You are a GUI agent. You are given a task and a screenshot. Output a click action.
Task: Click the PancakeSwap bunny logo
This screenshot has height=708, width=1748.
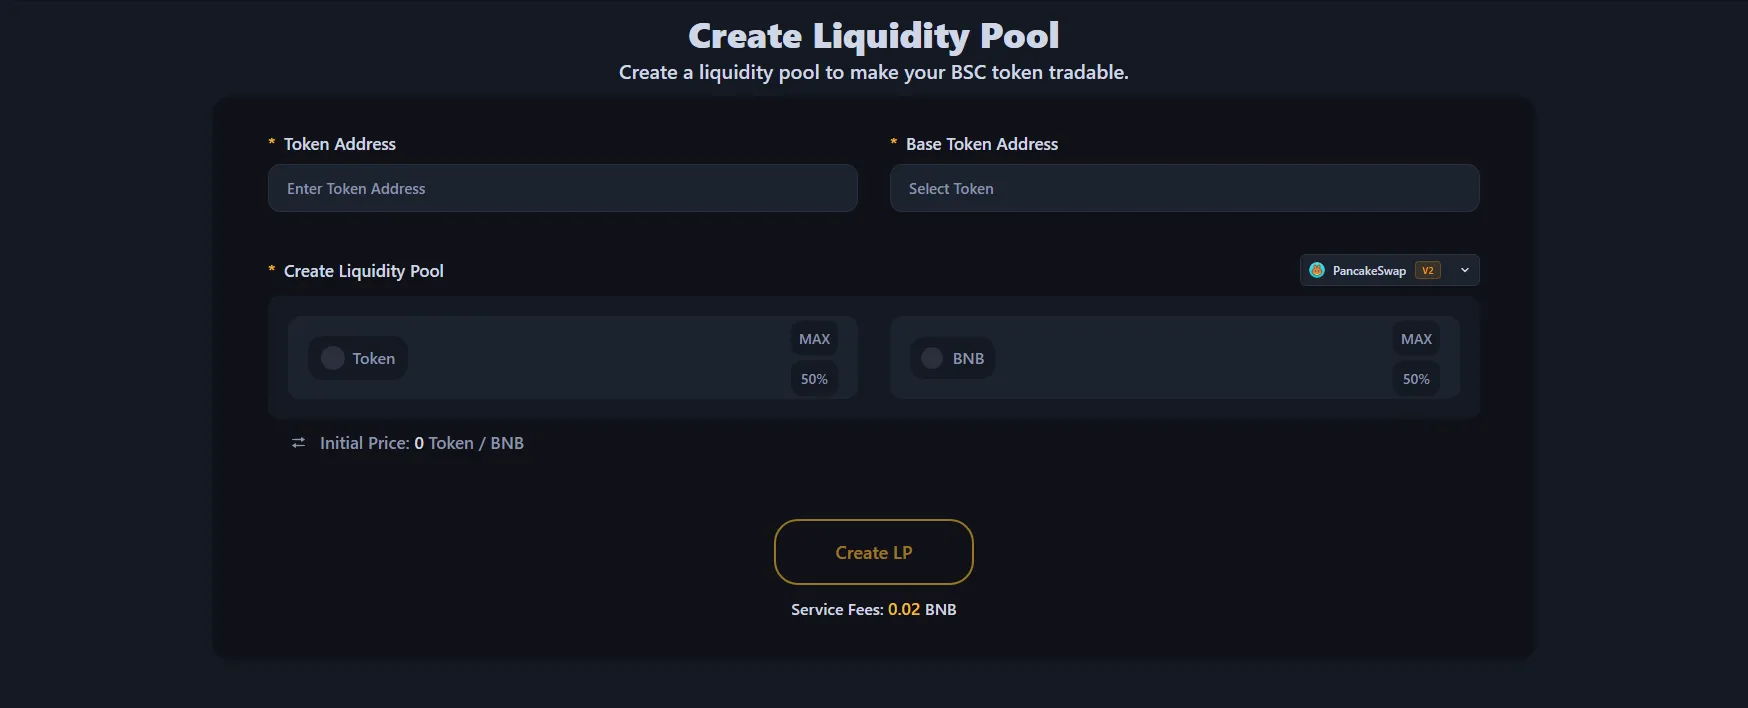[x=1317, y=270]
